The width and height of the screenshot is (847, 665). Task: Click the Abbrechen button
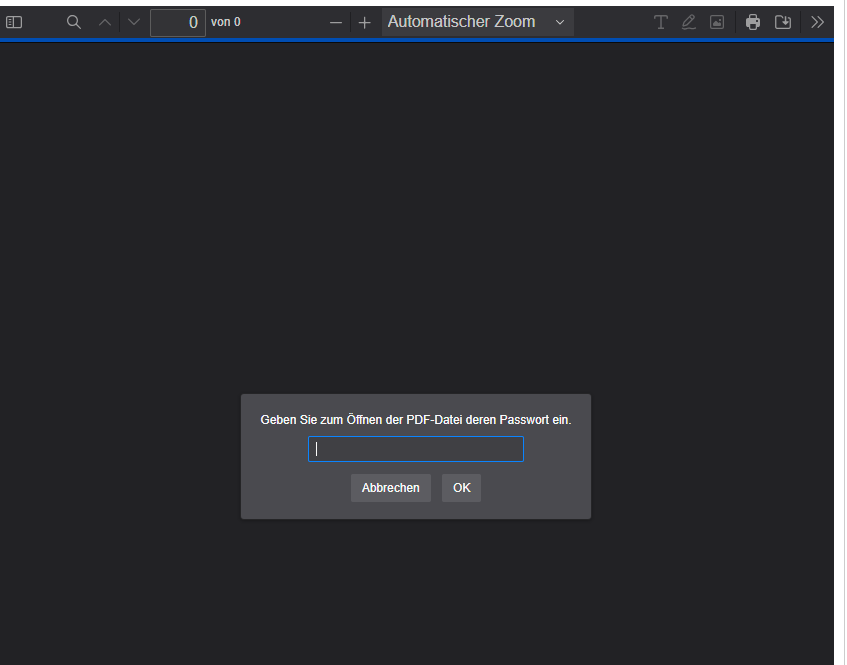pos(391,488)
